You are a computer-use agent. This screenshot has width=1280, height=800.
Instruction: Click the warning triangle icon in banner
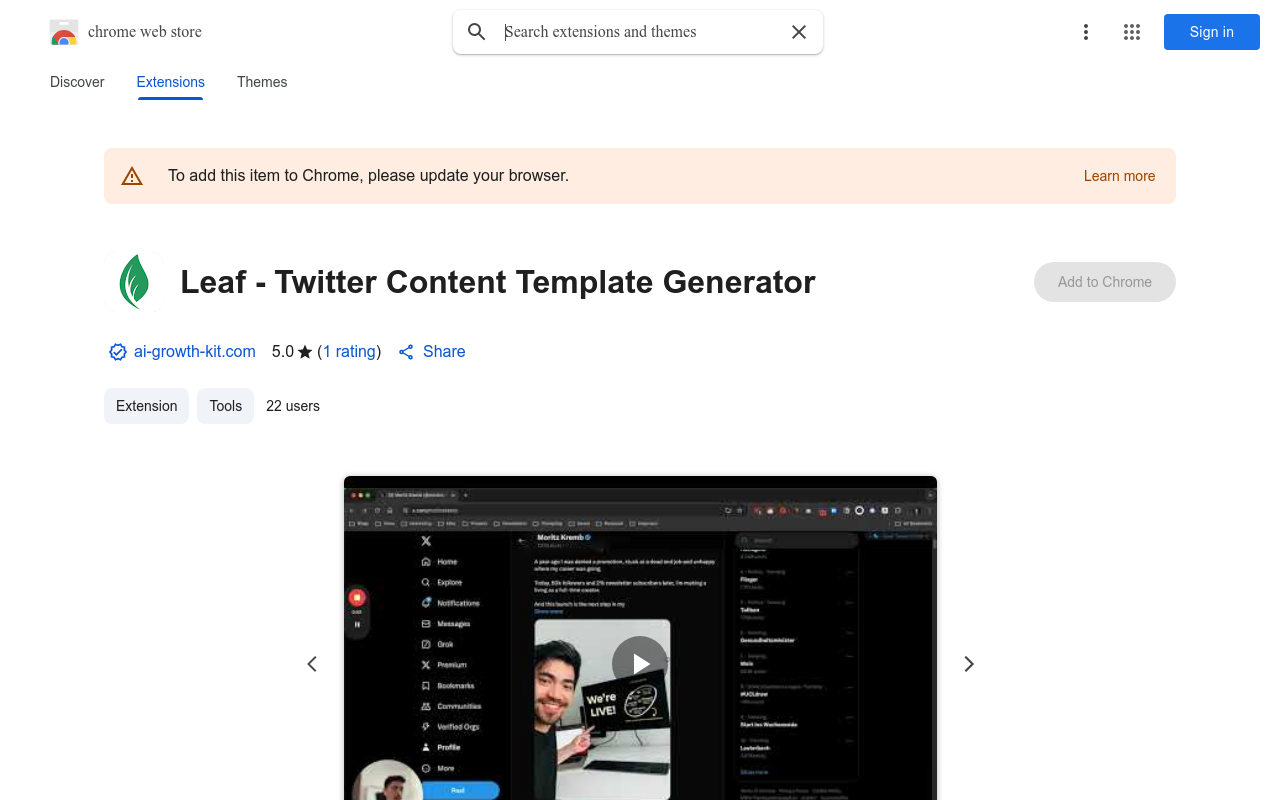pyautogui.click(x=132, y=176)
